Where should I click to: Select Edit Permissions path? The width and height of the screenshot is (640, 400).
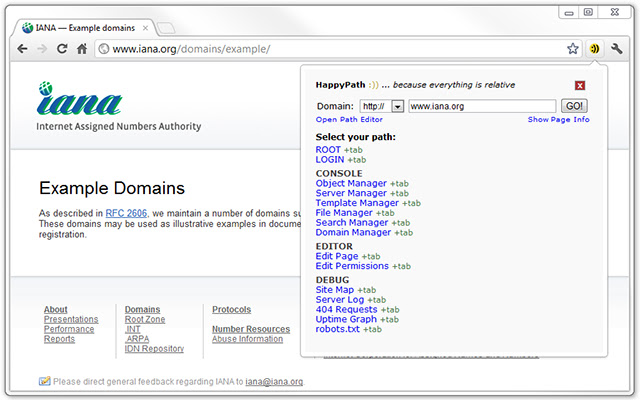(352, 266)
